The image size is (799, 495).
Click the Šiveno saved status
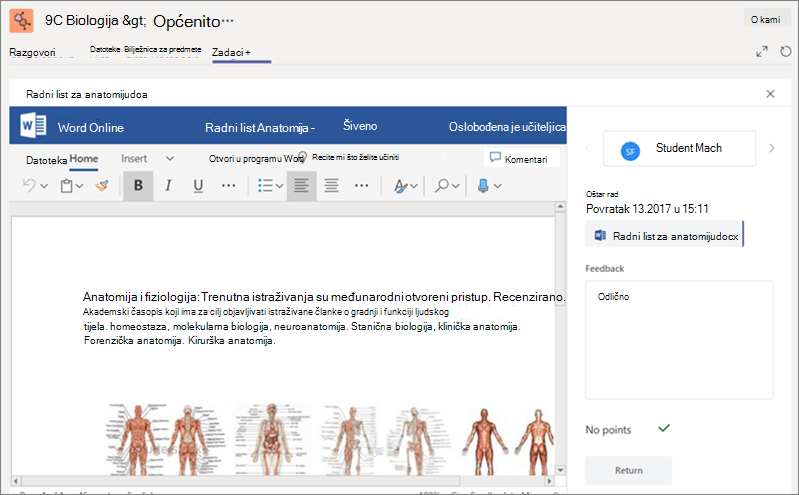(x=360, y=126)
